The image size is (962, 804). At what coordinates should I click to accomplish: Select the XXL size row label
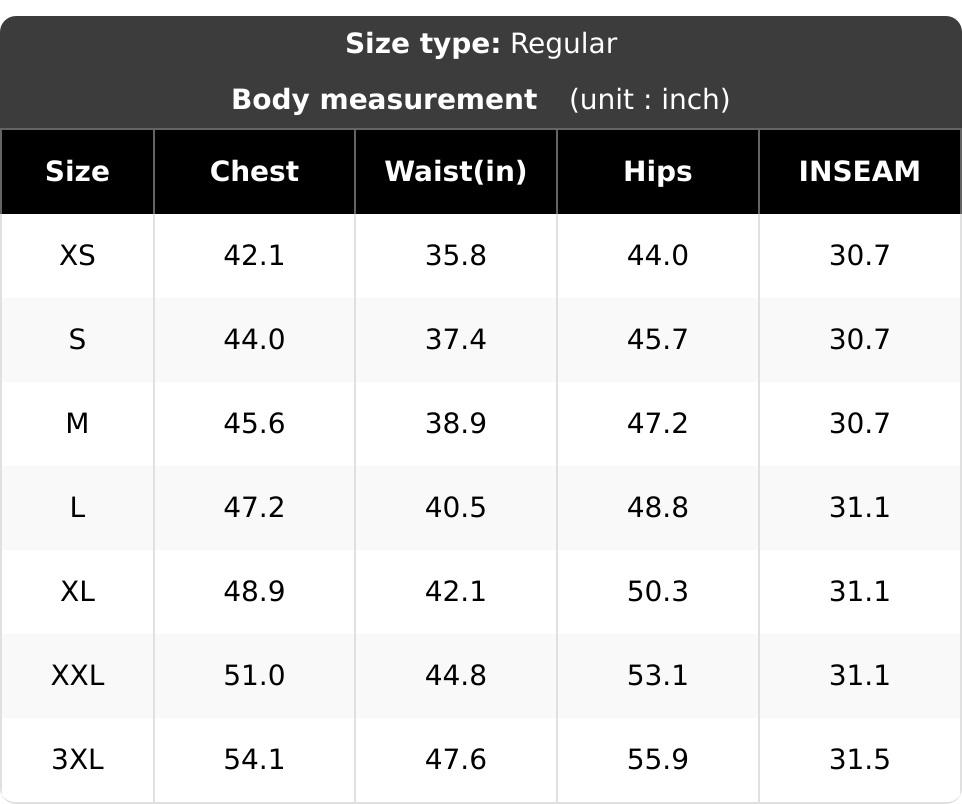click(77, 676)
